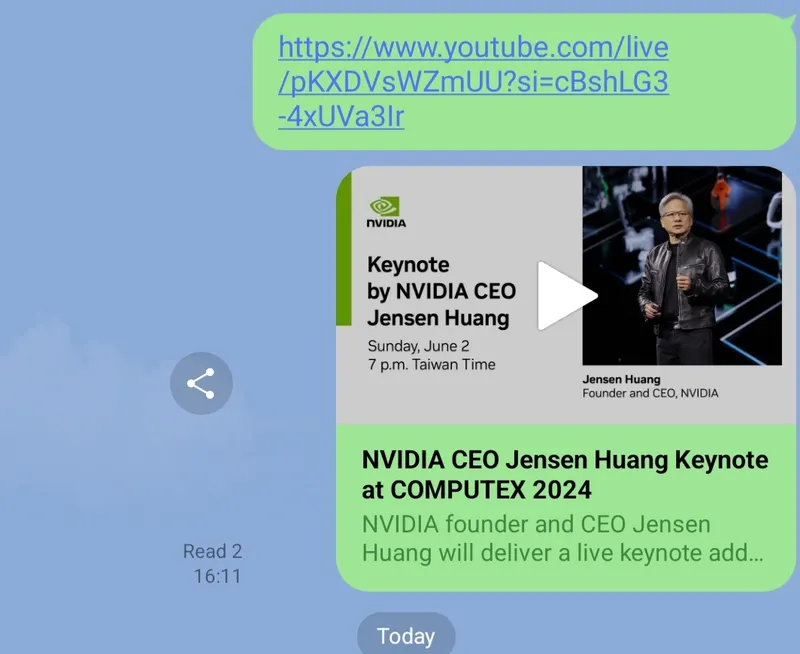Tap the share icon beside the message

[201, 383]
